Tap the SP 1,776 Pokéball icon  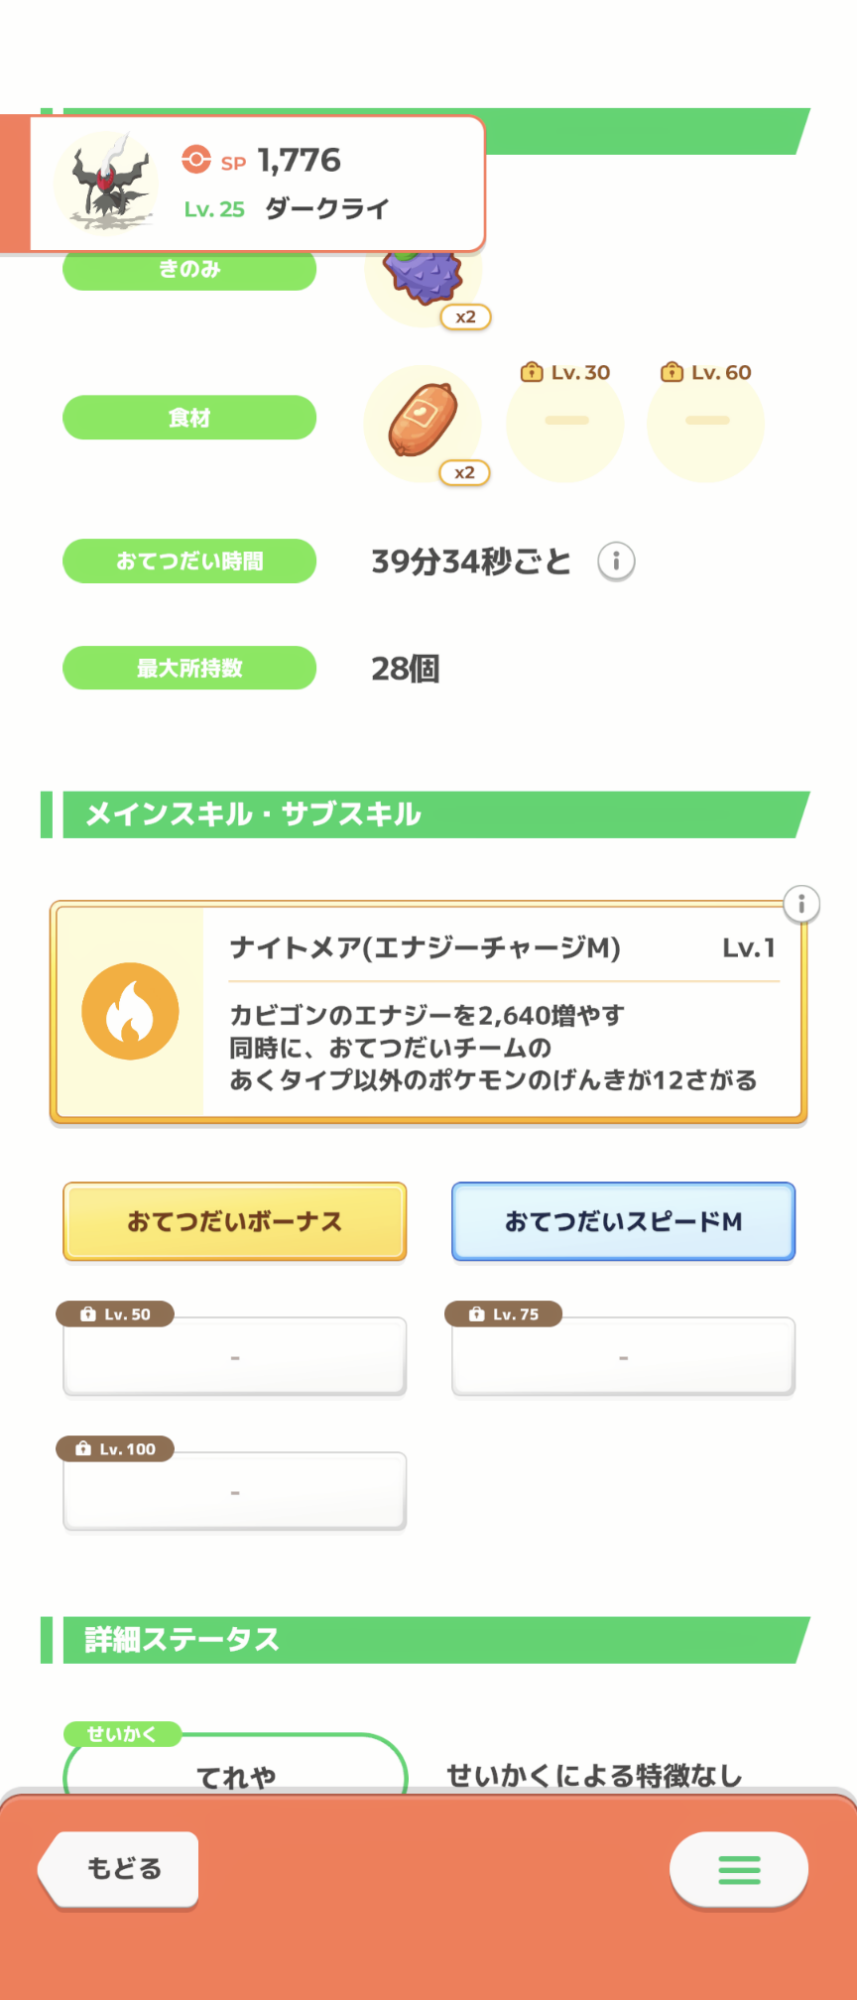(x=196, y=160)
